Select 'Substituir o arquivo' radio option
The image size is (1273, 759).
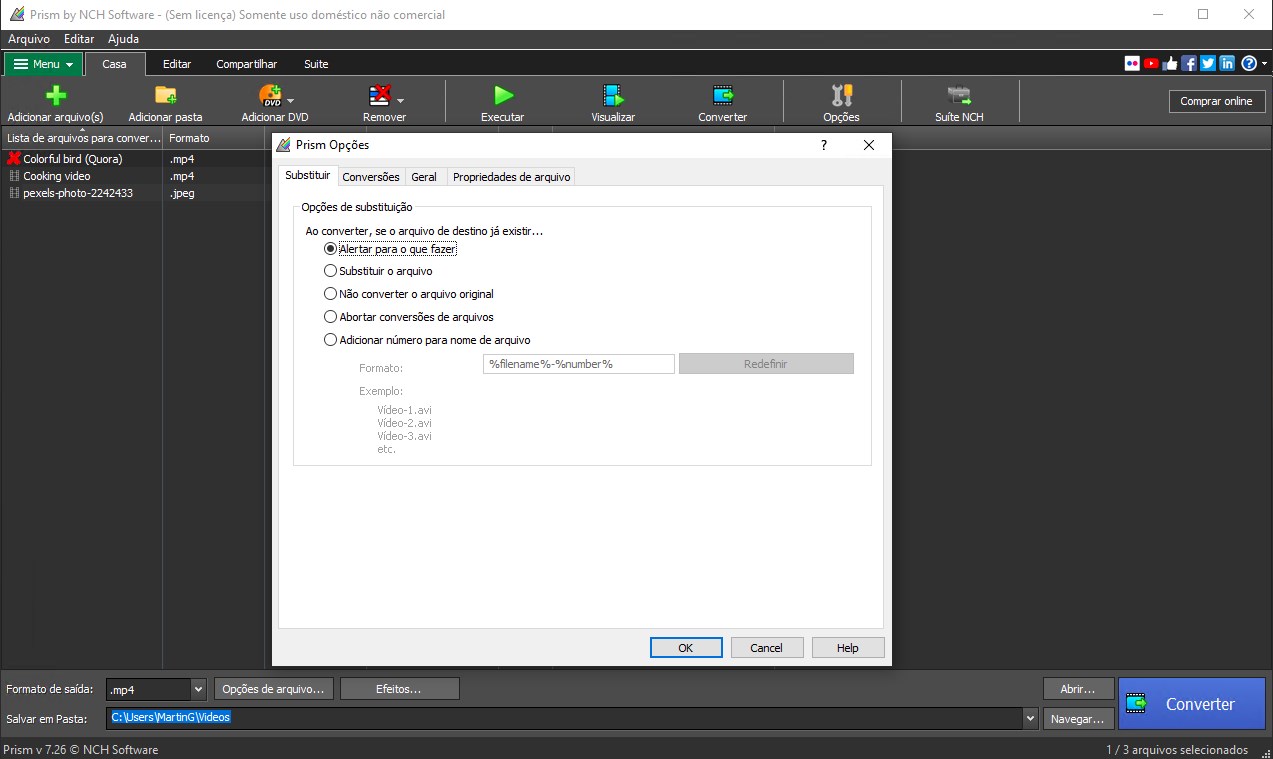(331, 271)
